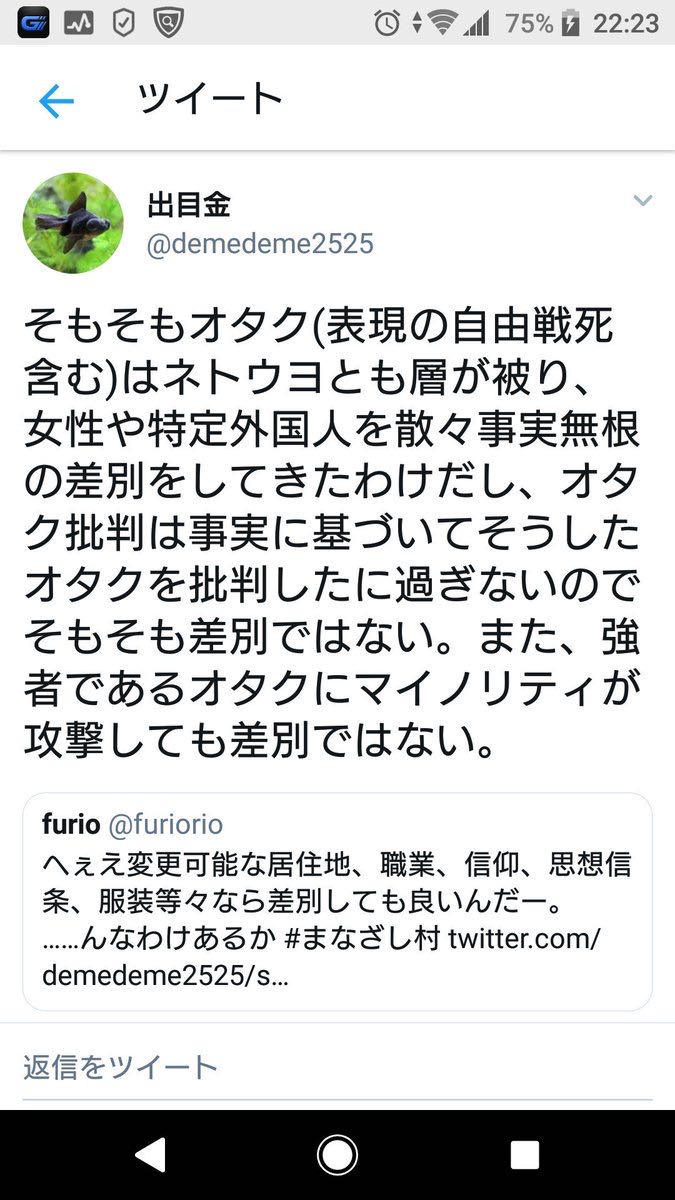The image size is (675, 1200).
Task: Tap the alarm clock status icon
Action: 387,23
